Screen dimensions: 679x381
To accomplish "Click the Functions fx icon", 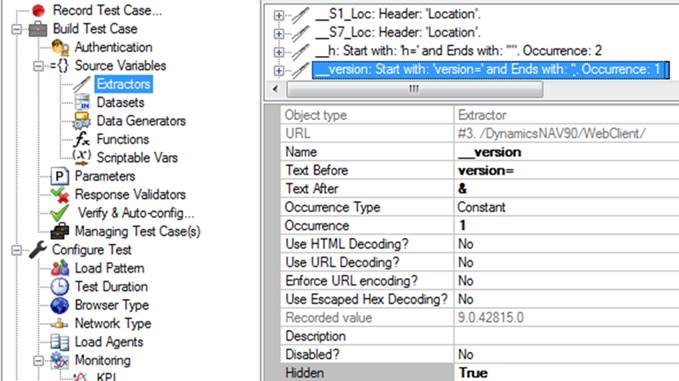I will 81,139.
